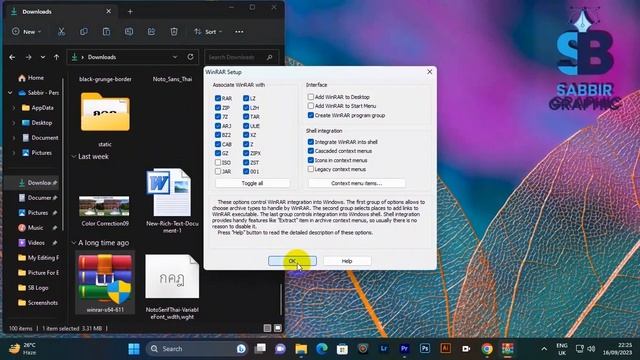Click Search Downloads field
The height and width of the screenshot is (360, 640).
coord(242,57)
